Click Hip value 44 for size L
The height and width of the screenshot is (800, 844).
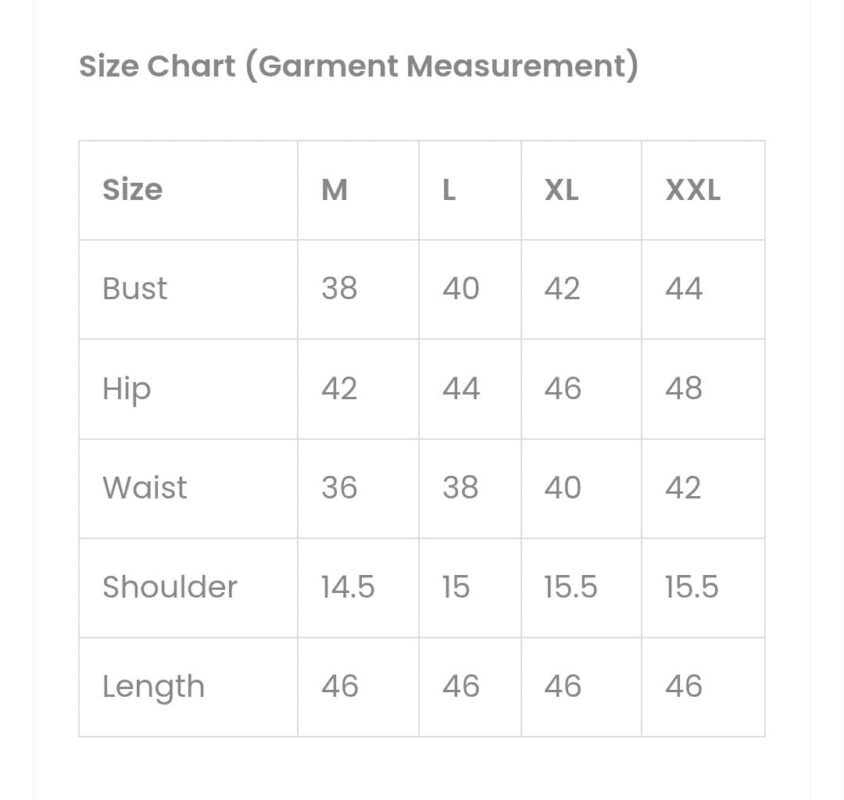(x=461, y=388)
